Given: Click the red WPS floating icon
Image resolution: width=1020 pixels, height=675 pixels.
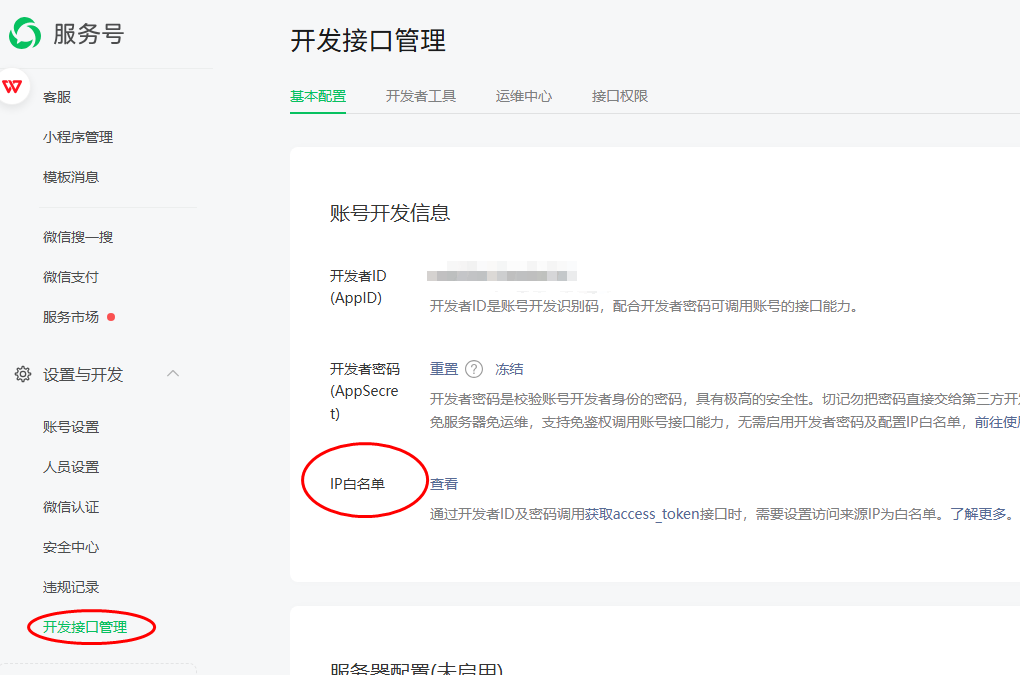Looking at the screenshot, I should pyautogui.click(x=12, y=86).
